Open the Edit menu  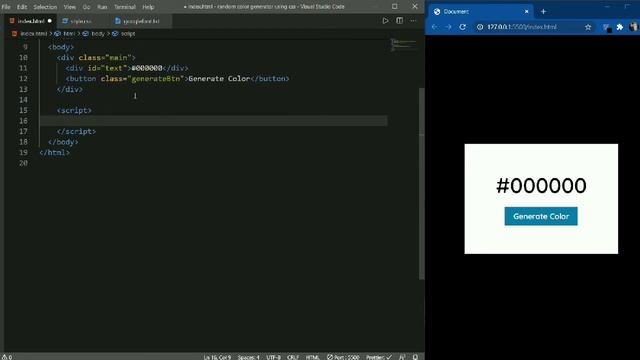click(22, 7)
